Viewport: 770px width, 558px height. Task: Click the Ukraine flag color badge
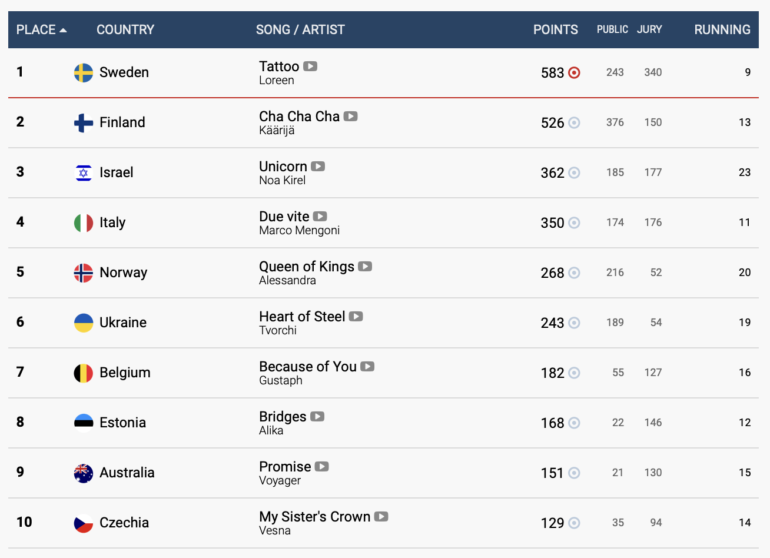click(83, 323)
